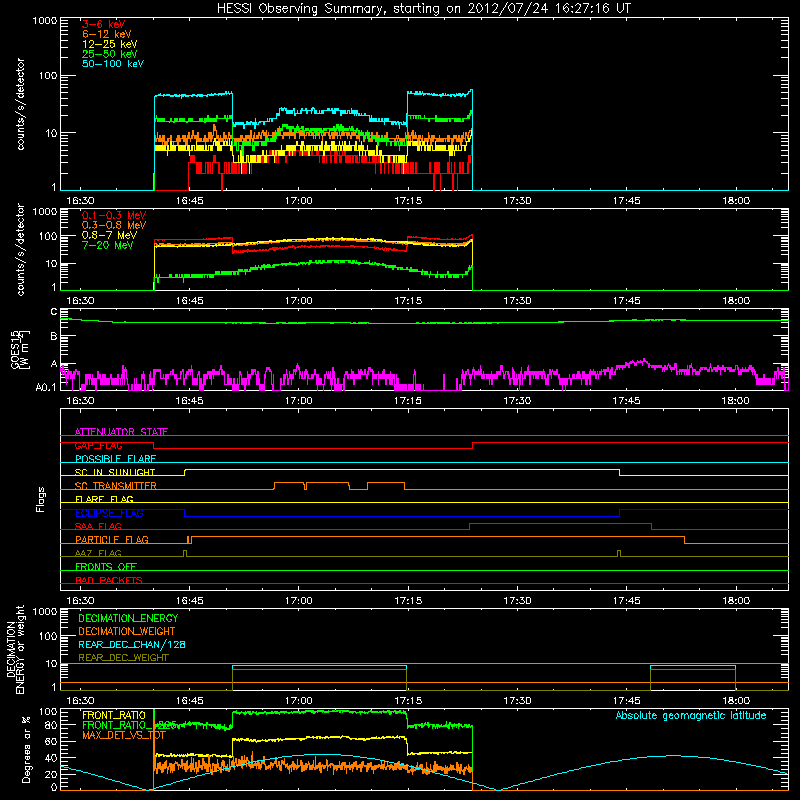Select the AAZ_FLAG label
The image size is (800, 800).
point(98,553)
